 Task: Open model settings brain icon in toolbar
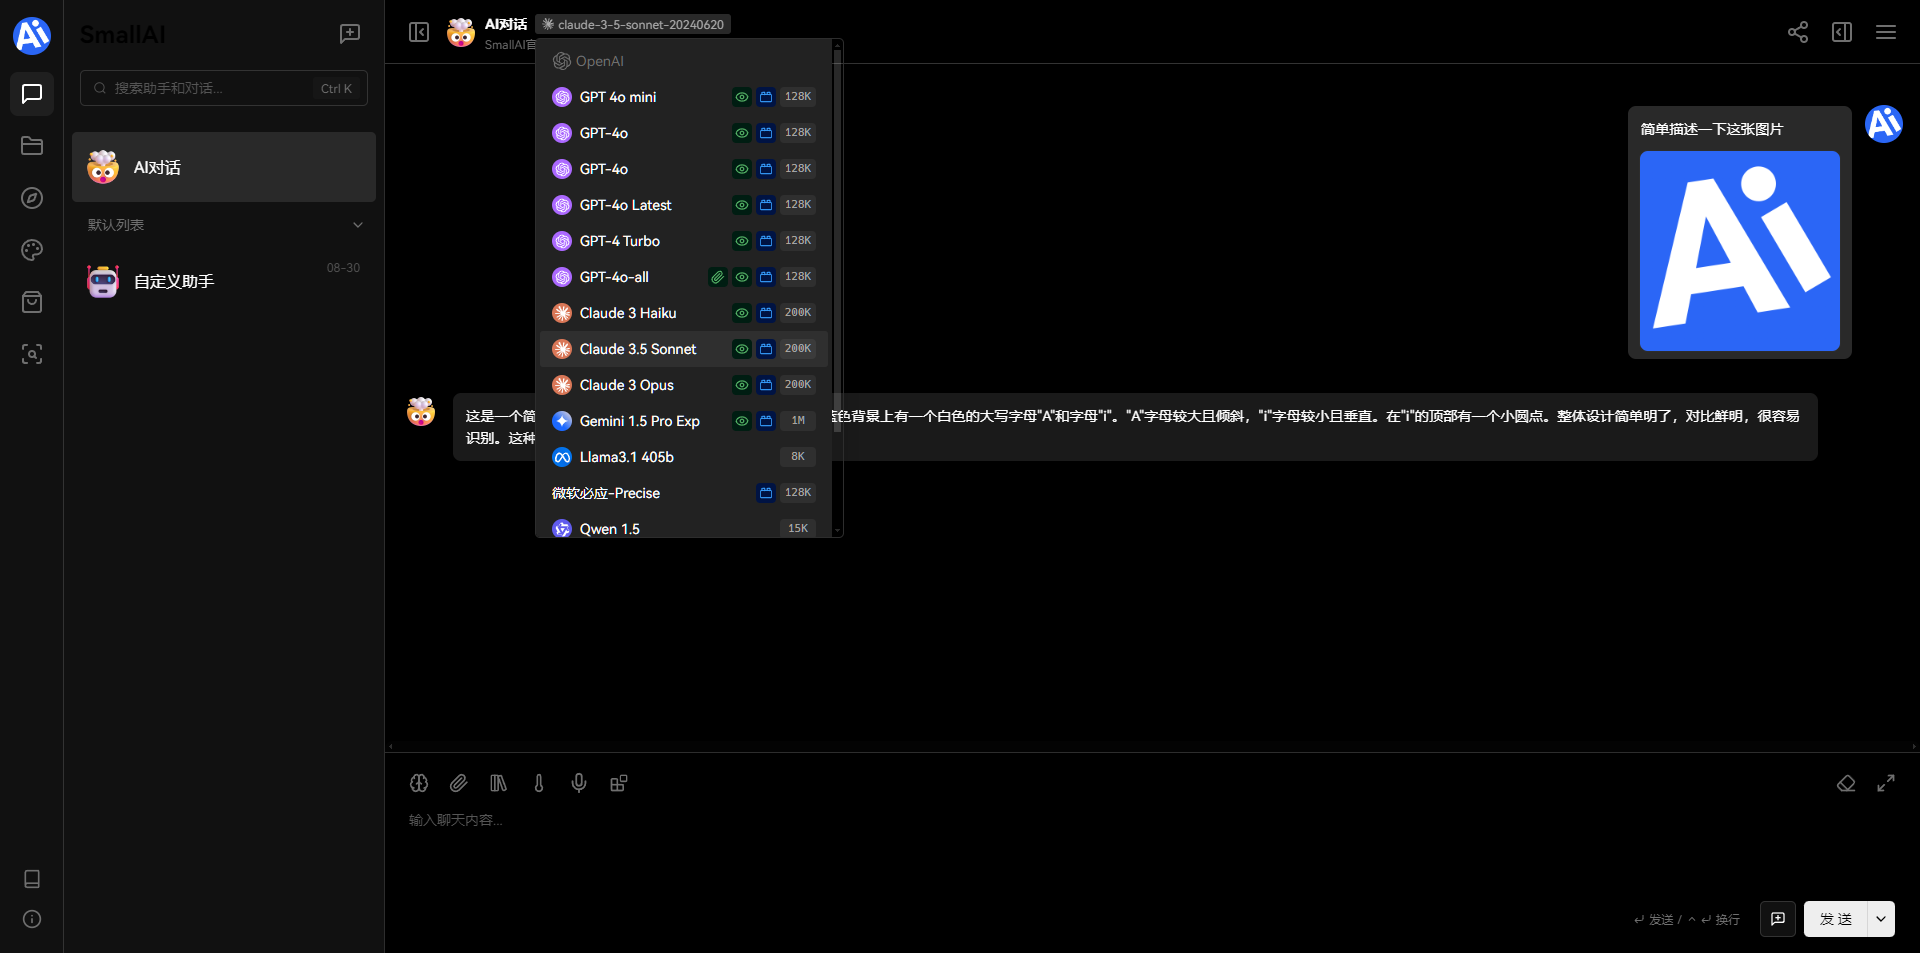pyautogui.click(x=419, y=783)
